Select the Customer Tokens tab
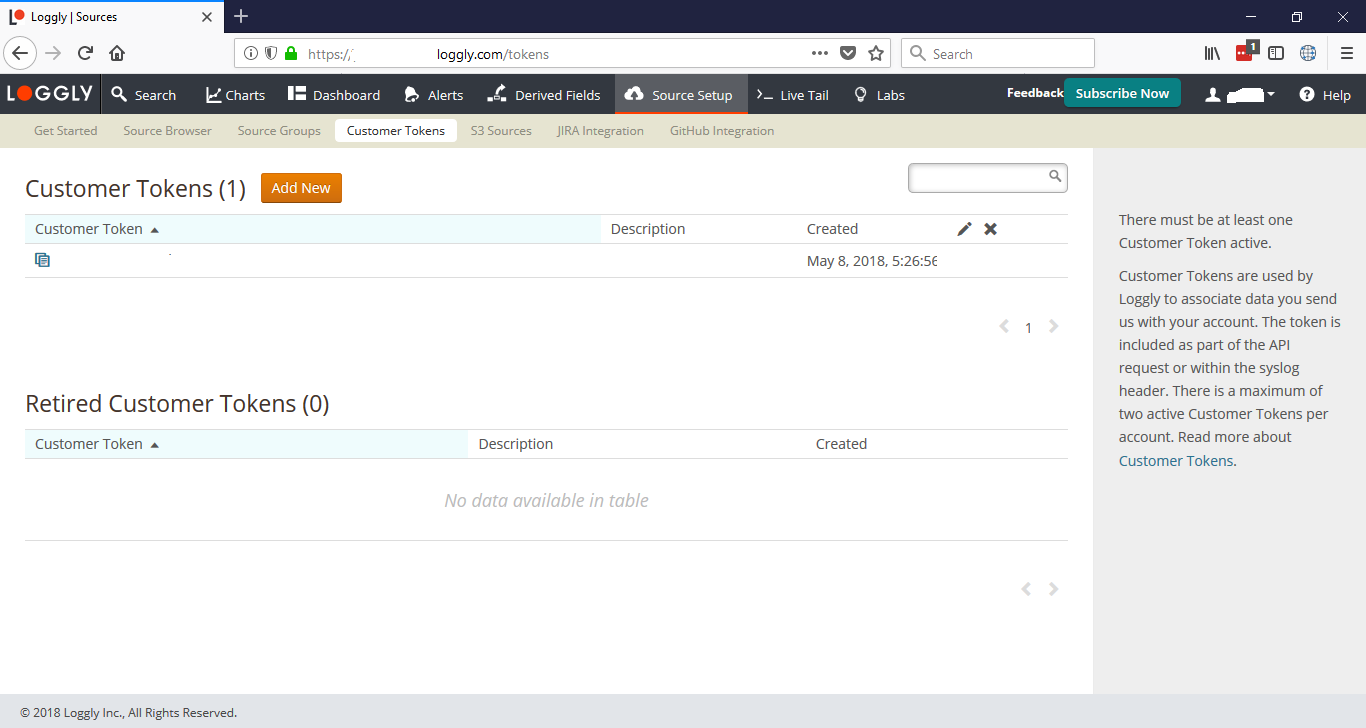This screenshot has height=728, width=1366. point(396,131)
